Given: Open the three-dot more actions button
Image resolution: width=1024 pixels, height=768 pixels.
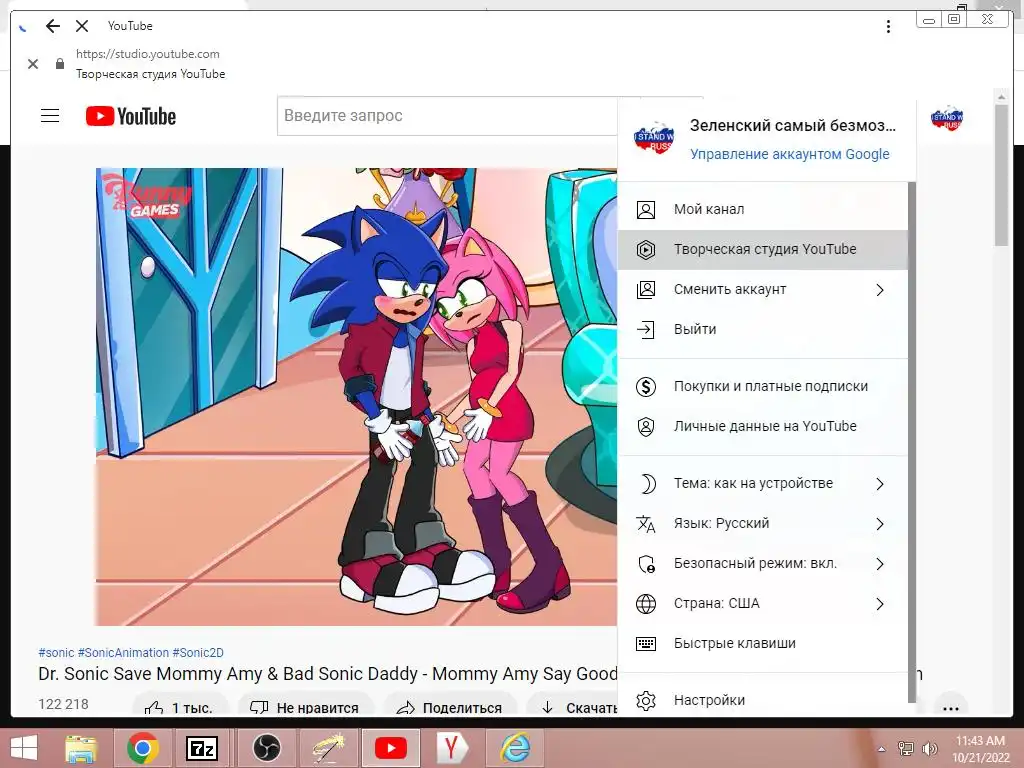Looking at the screenshot, I should [951, 707].
